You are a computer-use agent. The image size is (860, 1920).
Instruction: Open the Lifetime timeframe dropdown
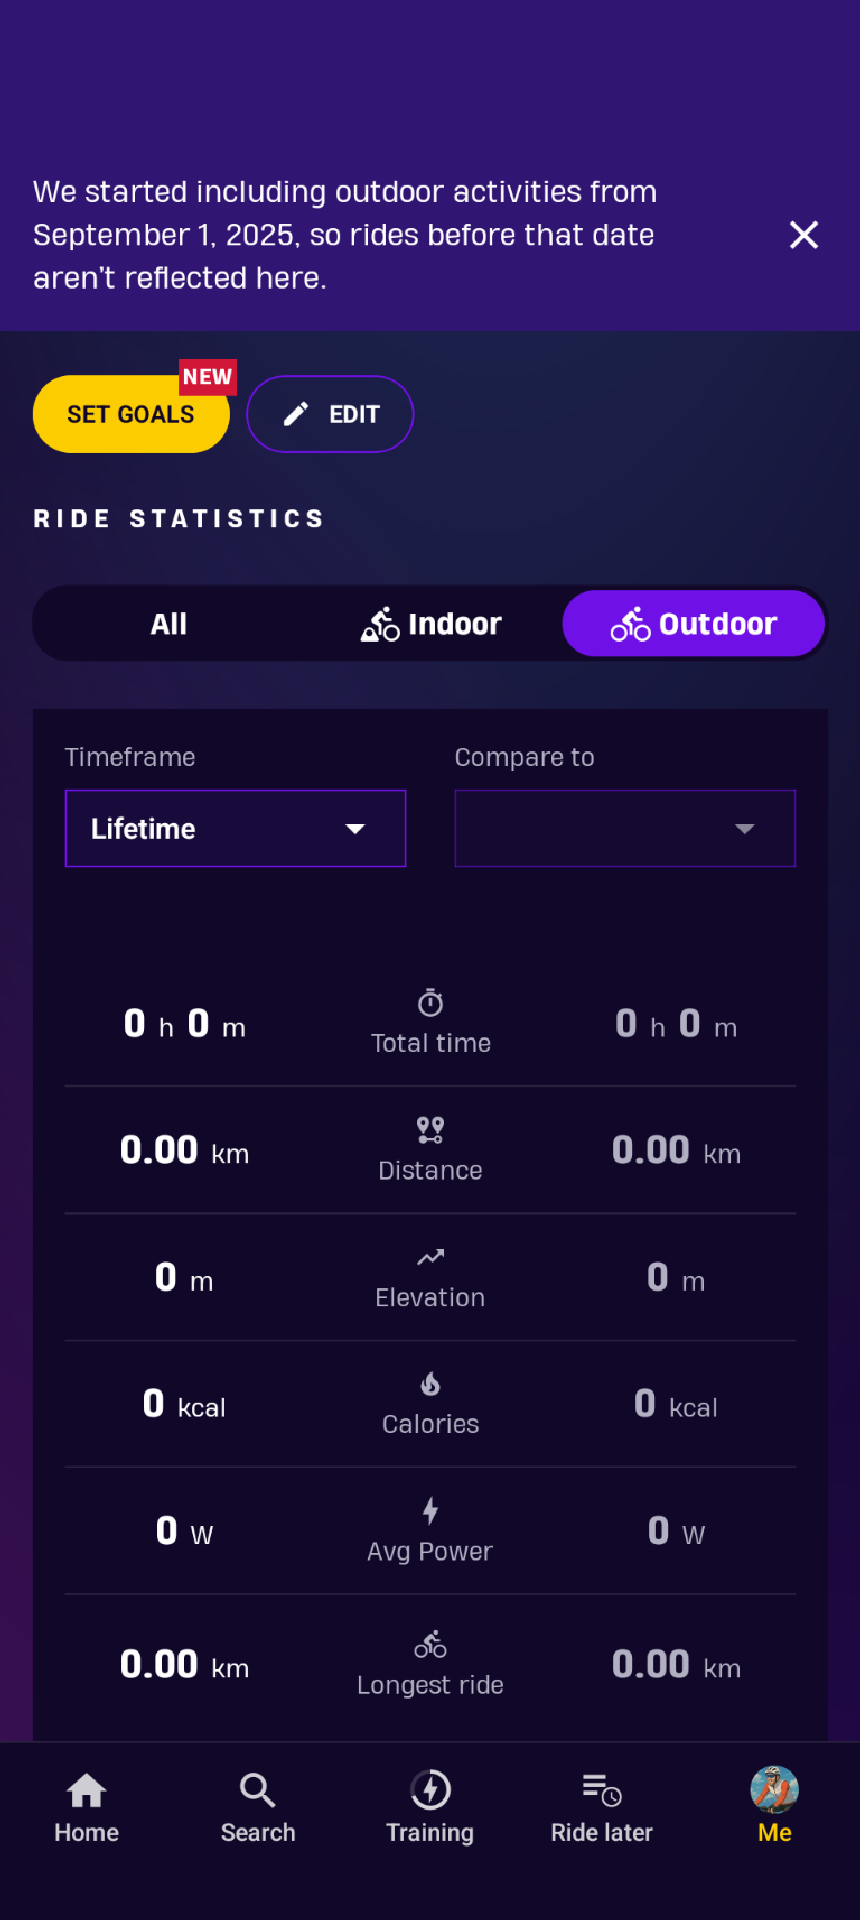235,829
